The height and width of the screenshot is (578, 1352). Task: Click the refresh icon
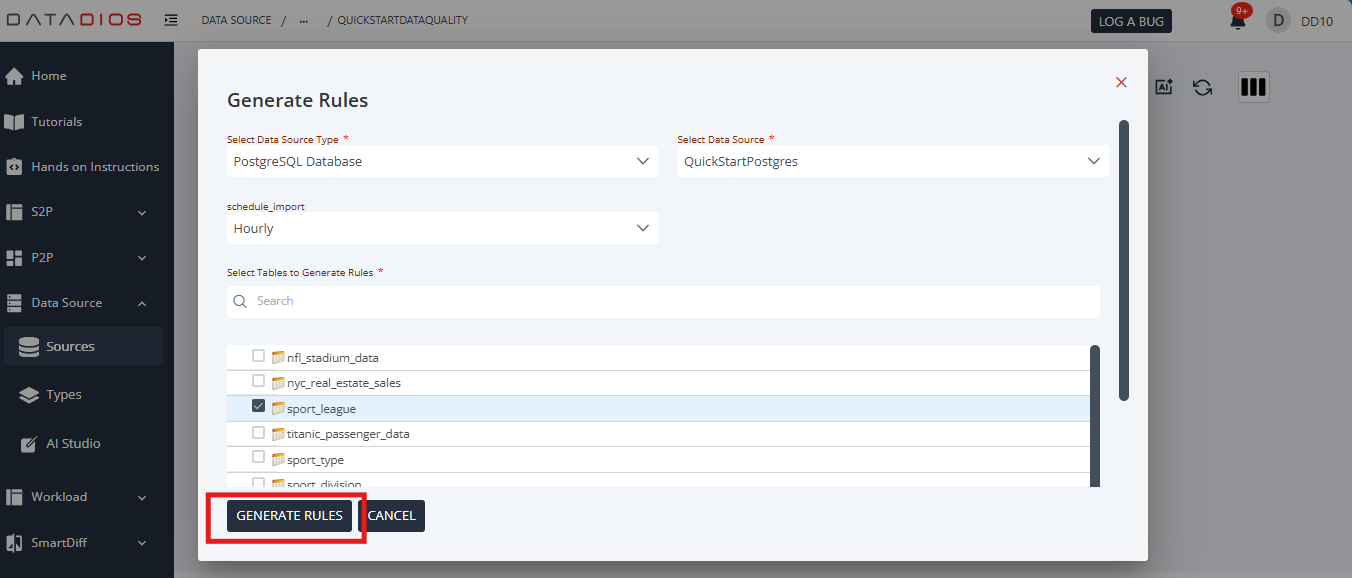pos(1202,87)
